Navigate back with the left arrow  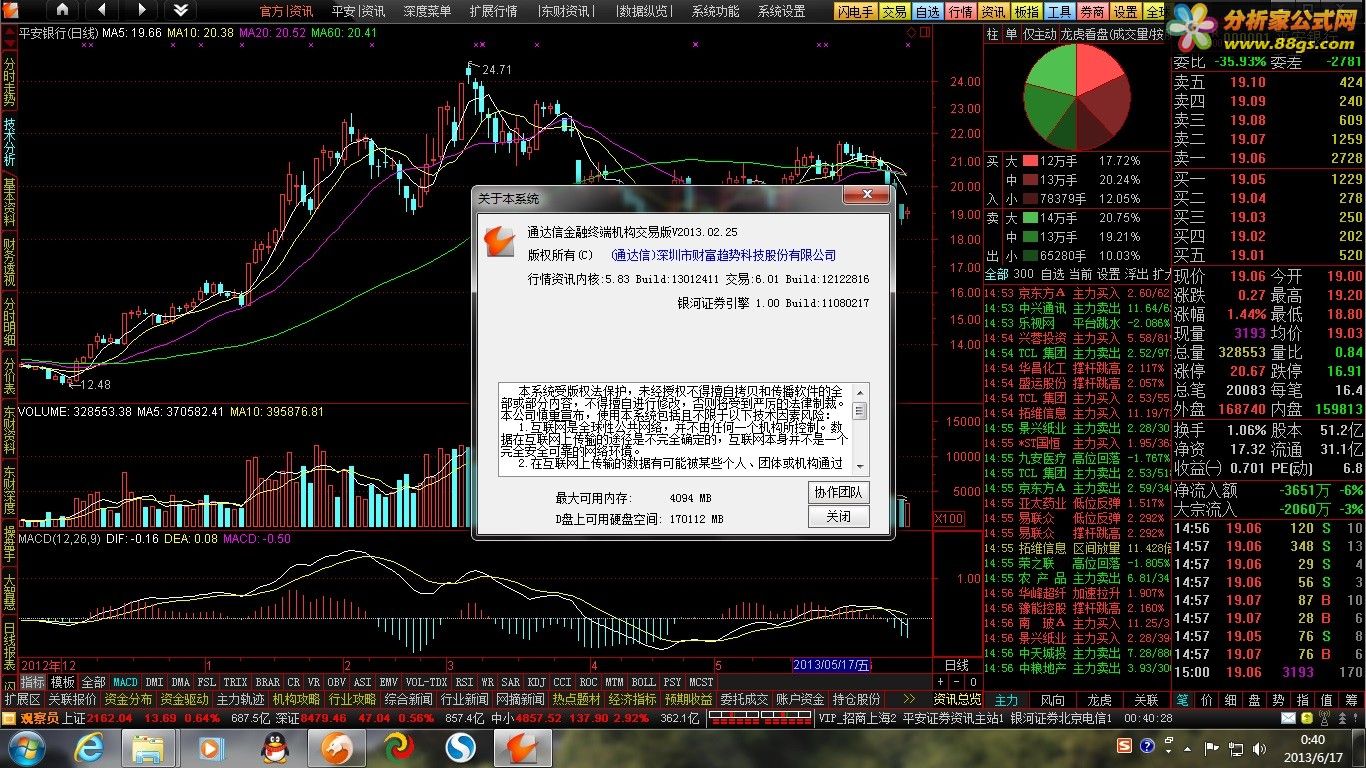pos(102,10)
